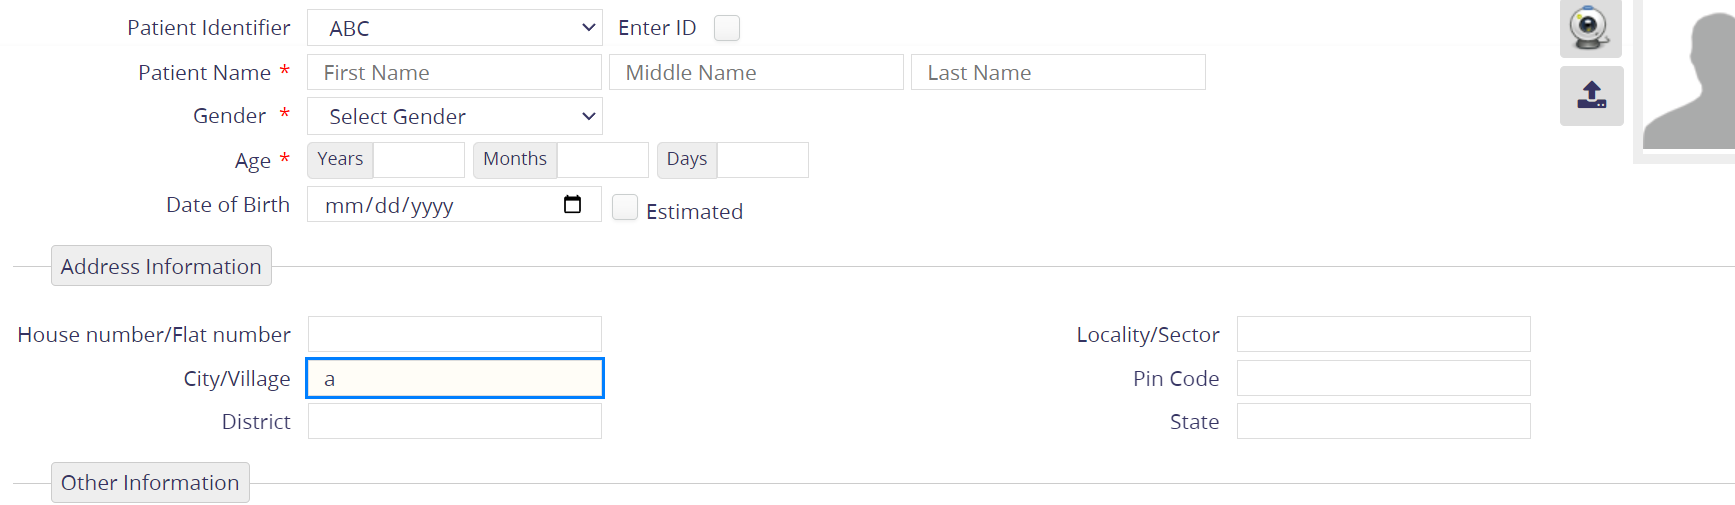Expand the Select Gender dropdown
Image resolution: width=1735 pixels, height=505 pixels.
click(454, 116)
